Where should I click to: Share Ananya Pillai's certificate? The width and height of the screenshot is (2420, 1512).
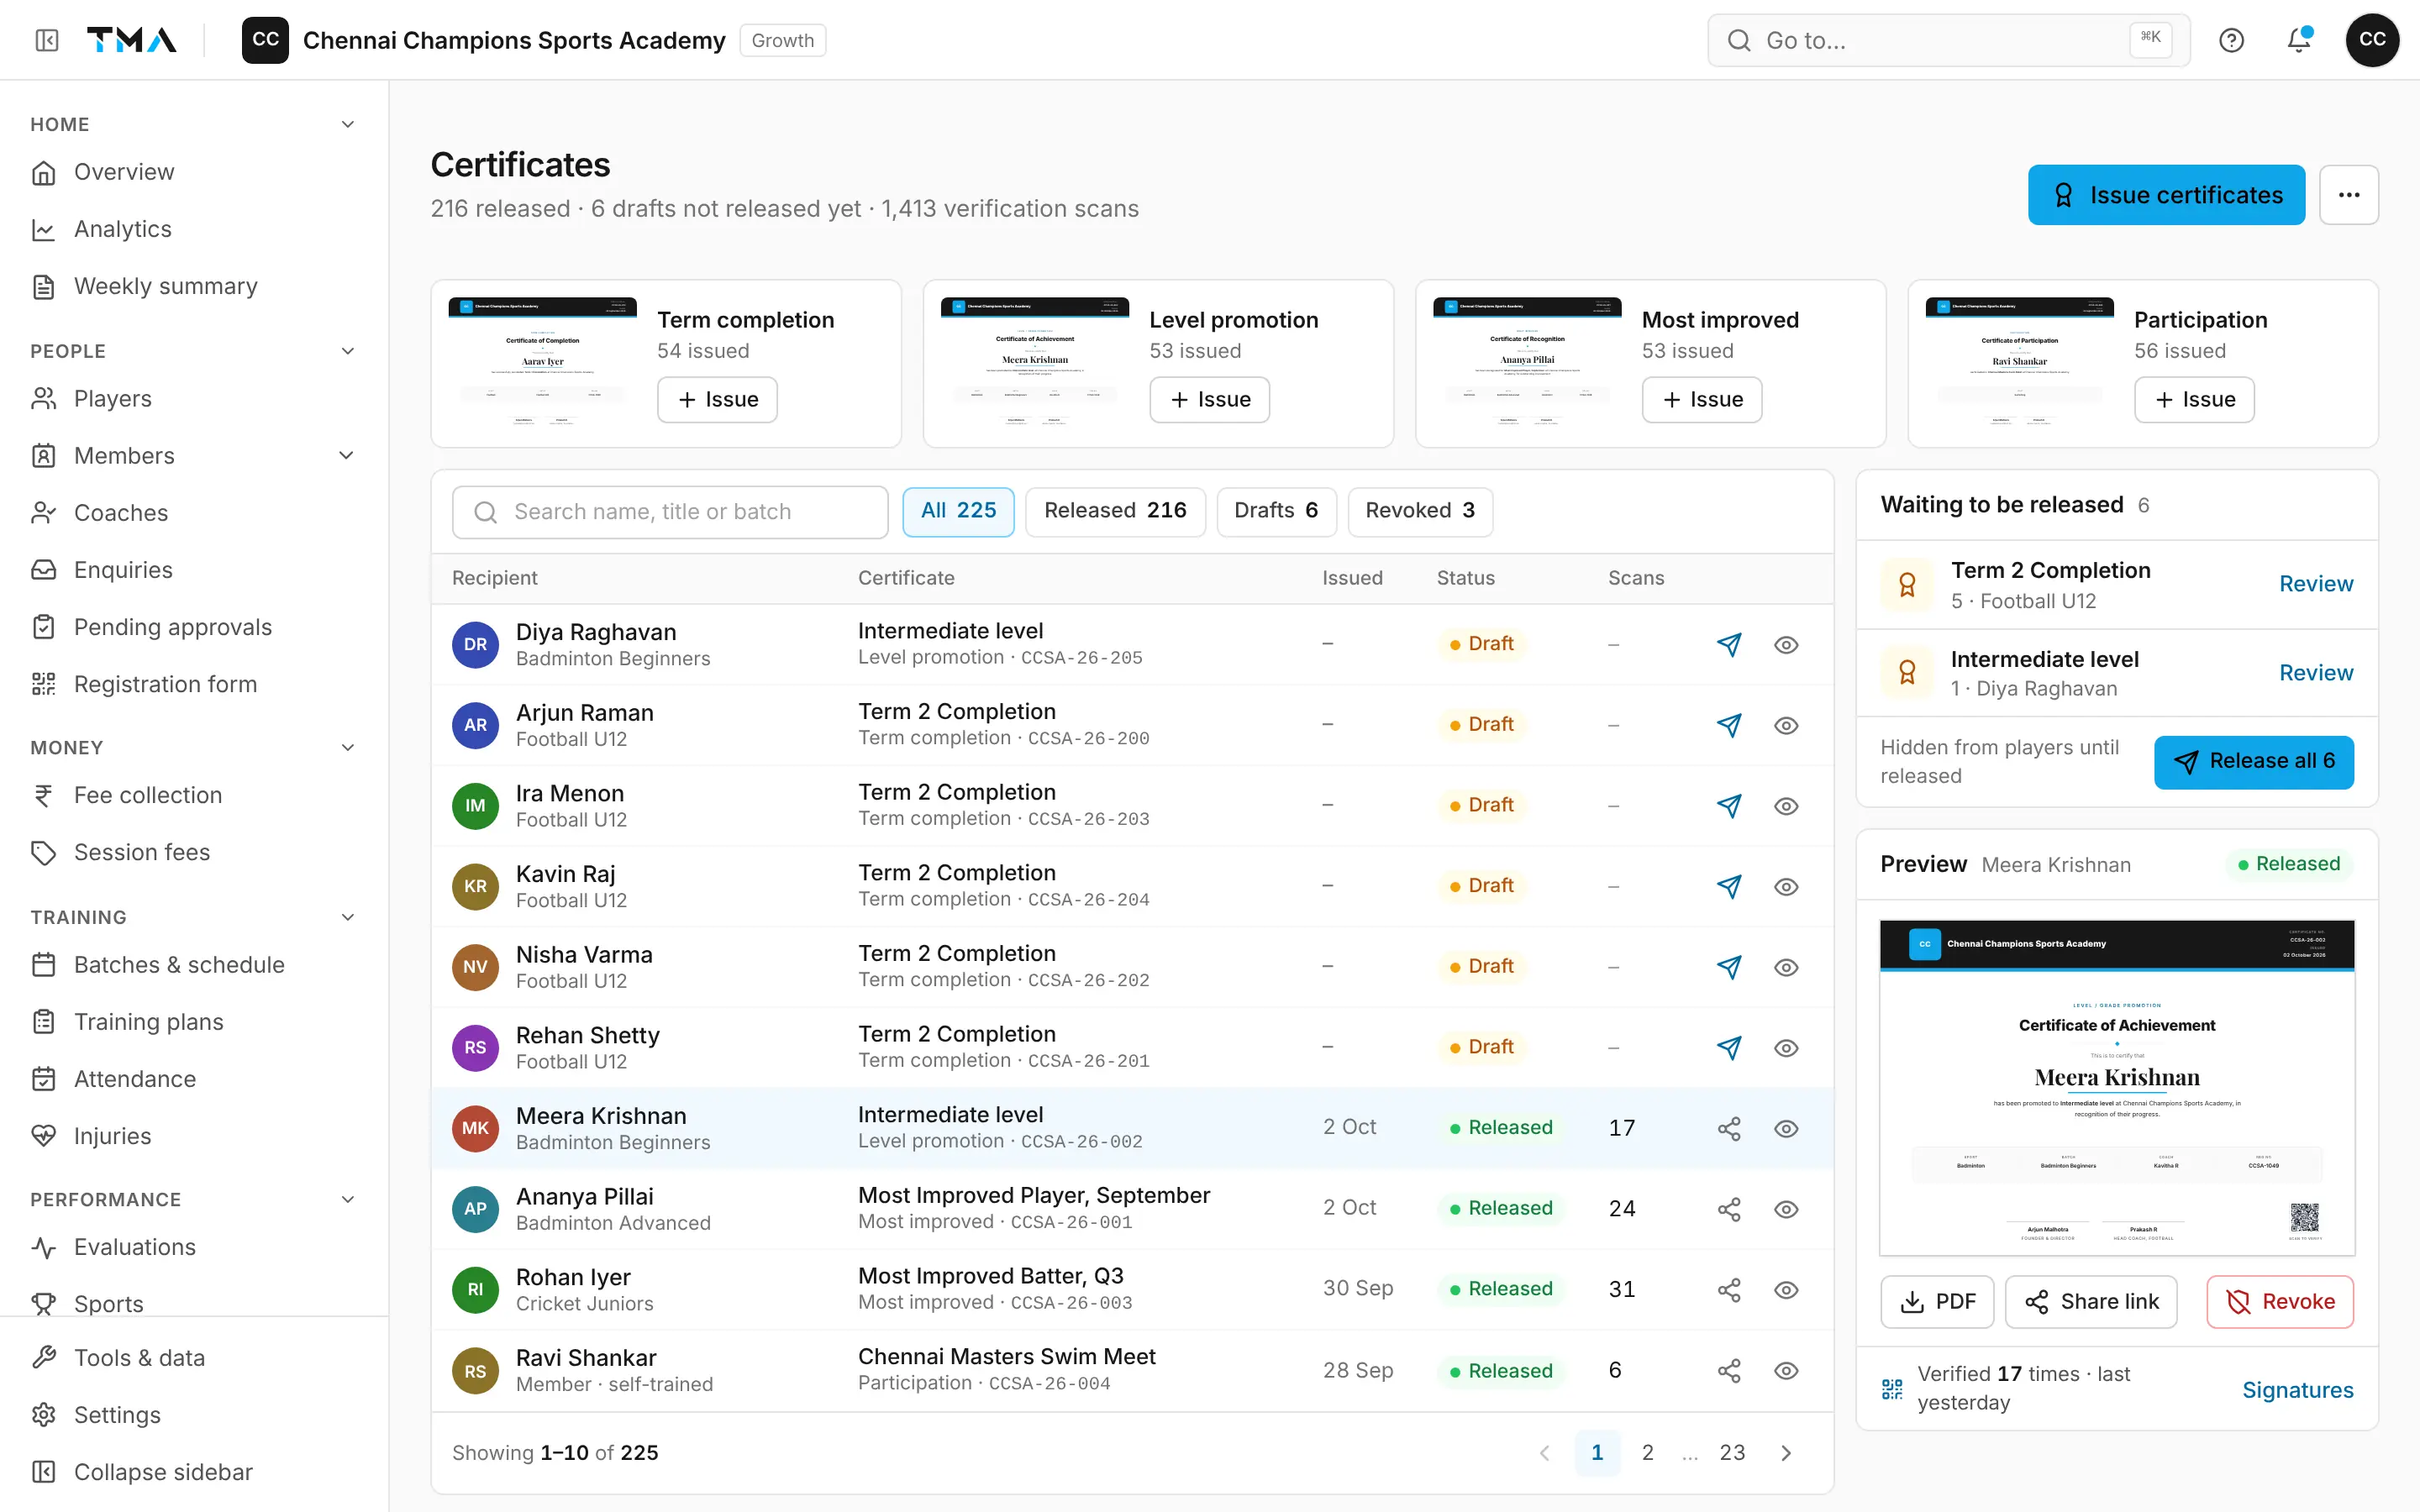pos(1729,1209)
